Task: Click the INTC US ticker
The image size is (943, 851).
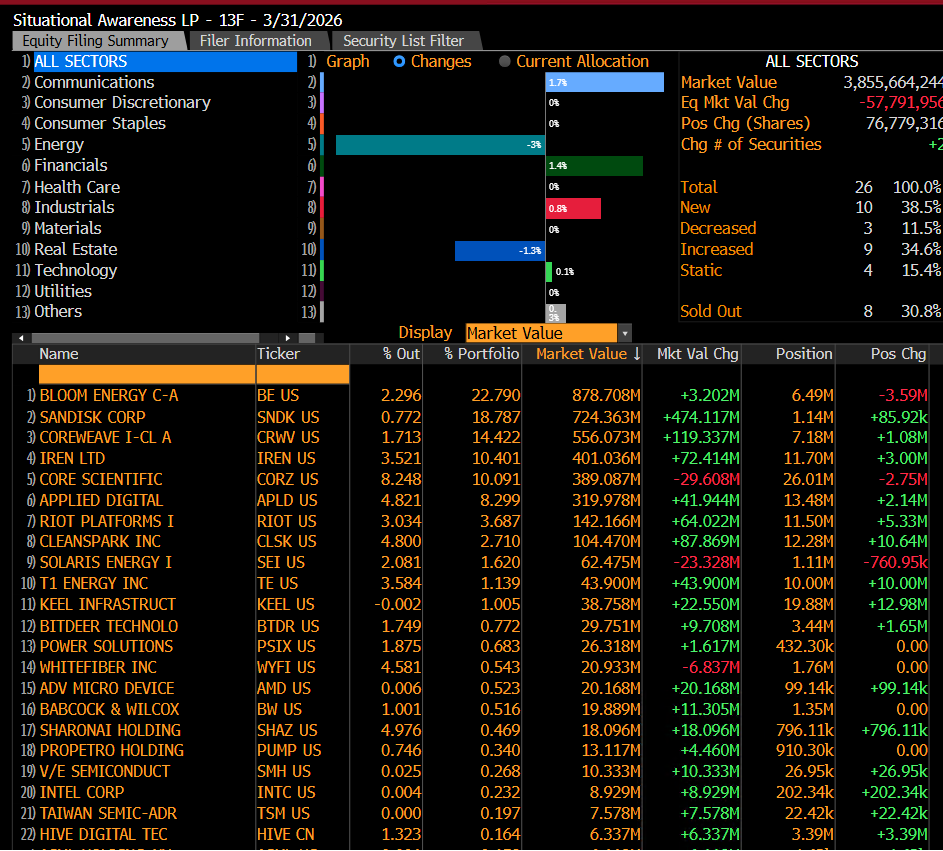Action: [286, 793]
